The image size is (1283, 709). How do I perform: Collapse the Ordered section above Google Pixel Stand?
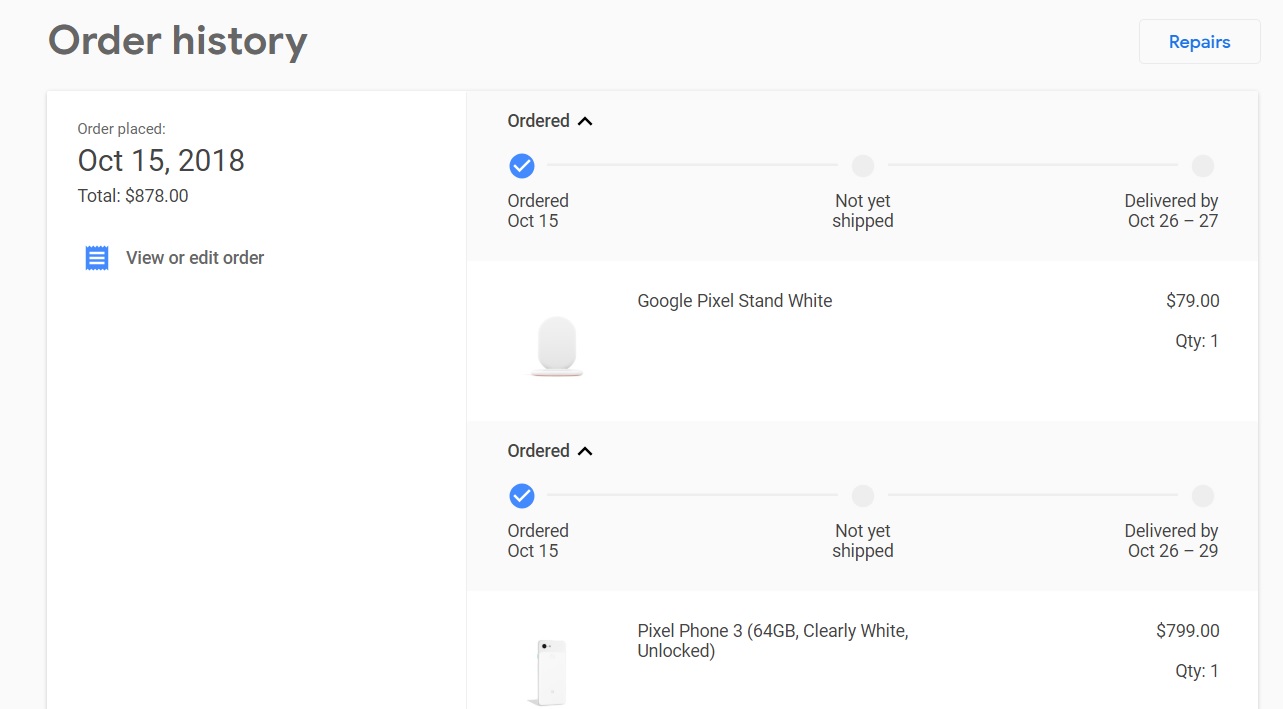[585, 121]
